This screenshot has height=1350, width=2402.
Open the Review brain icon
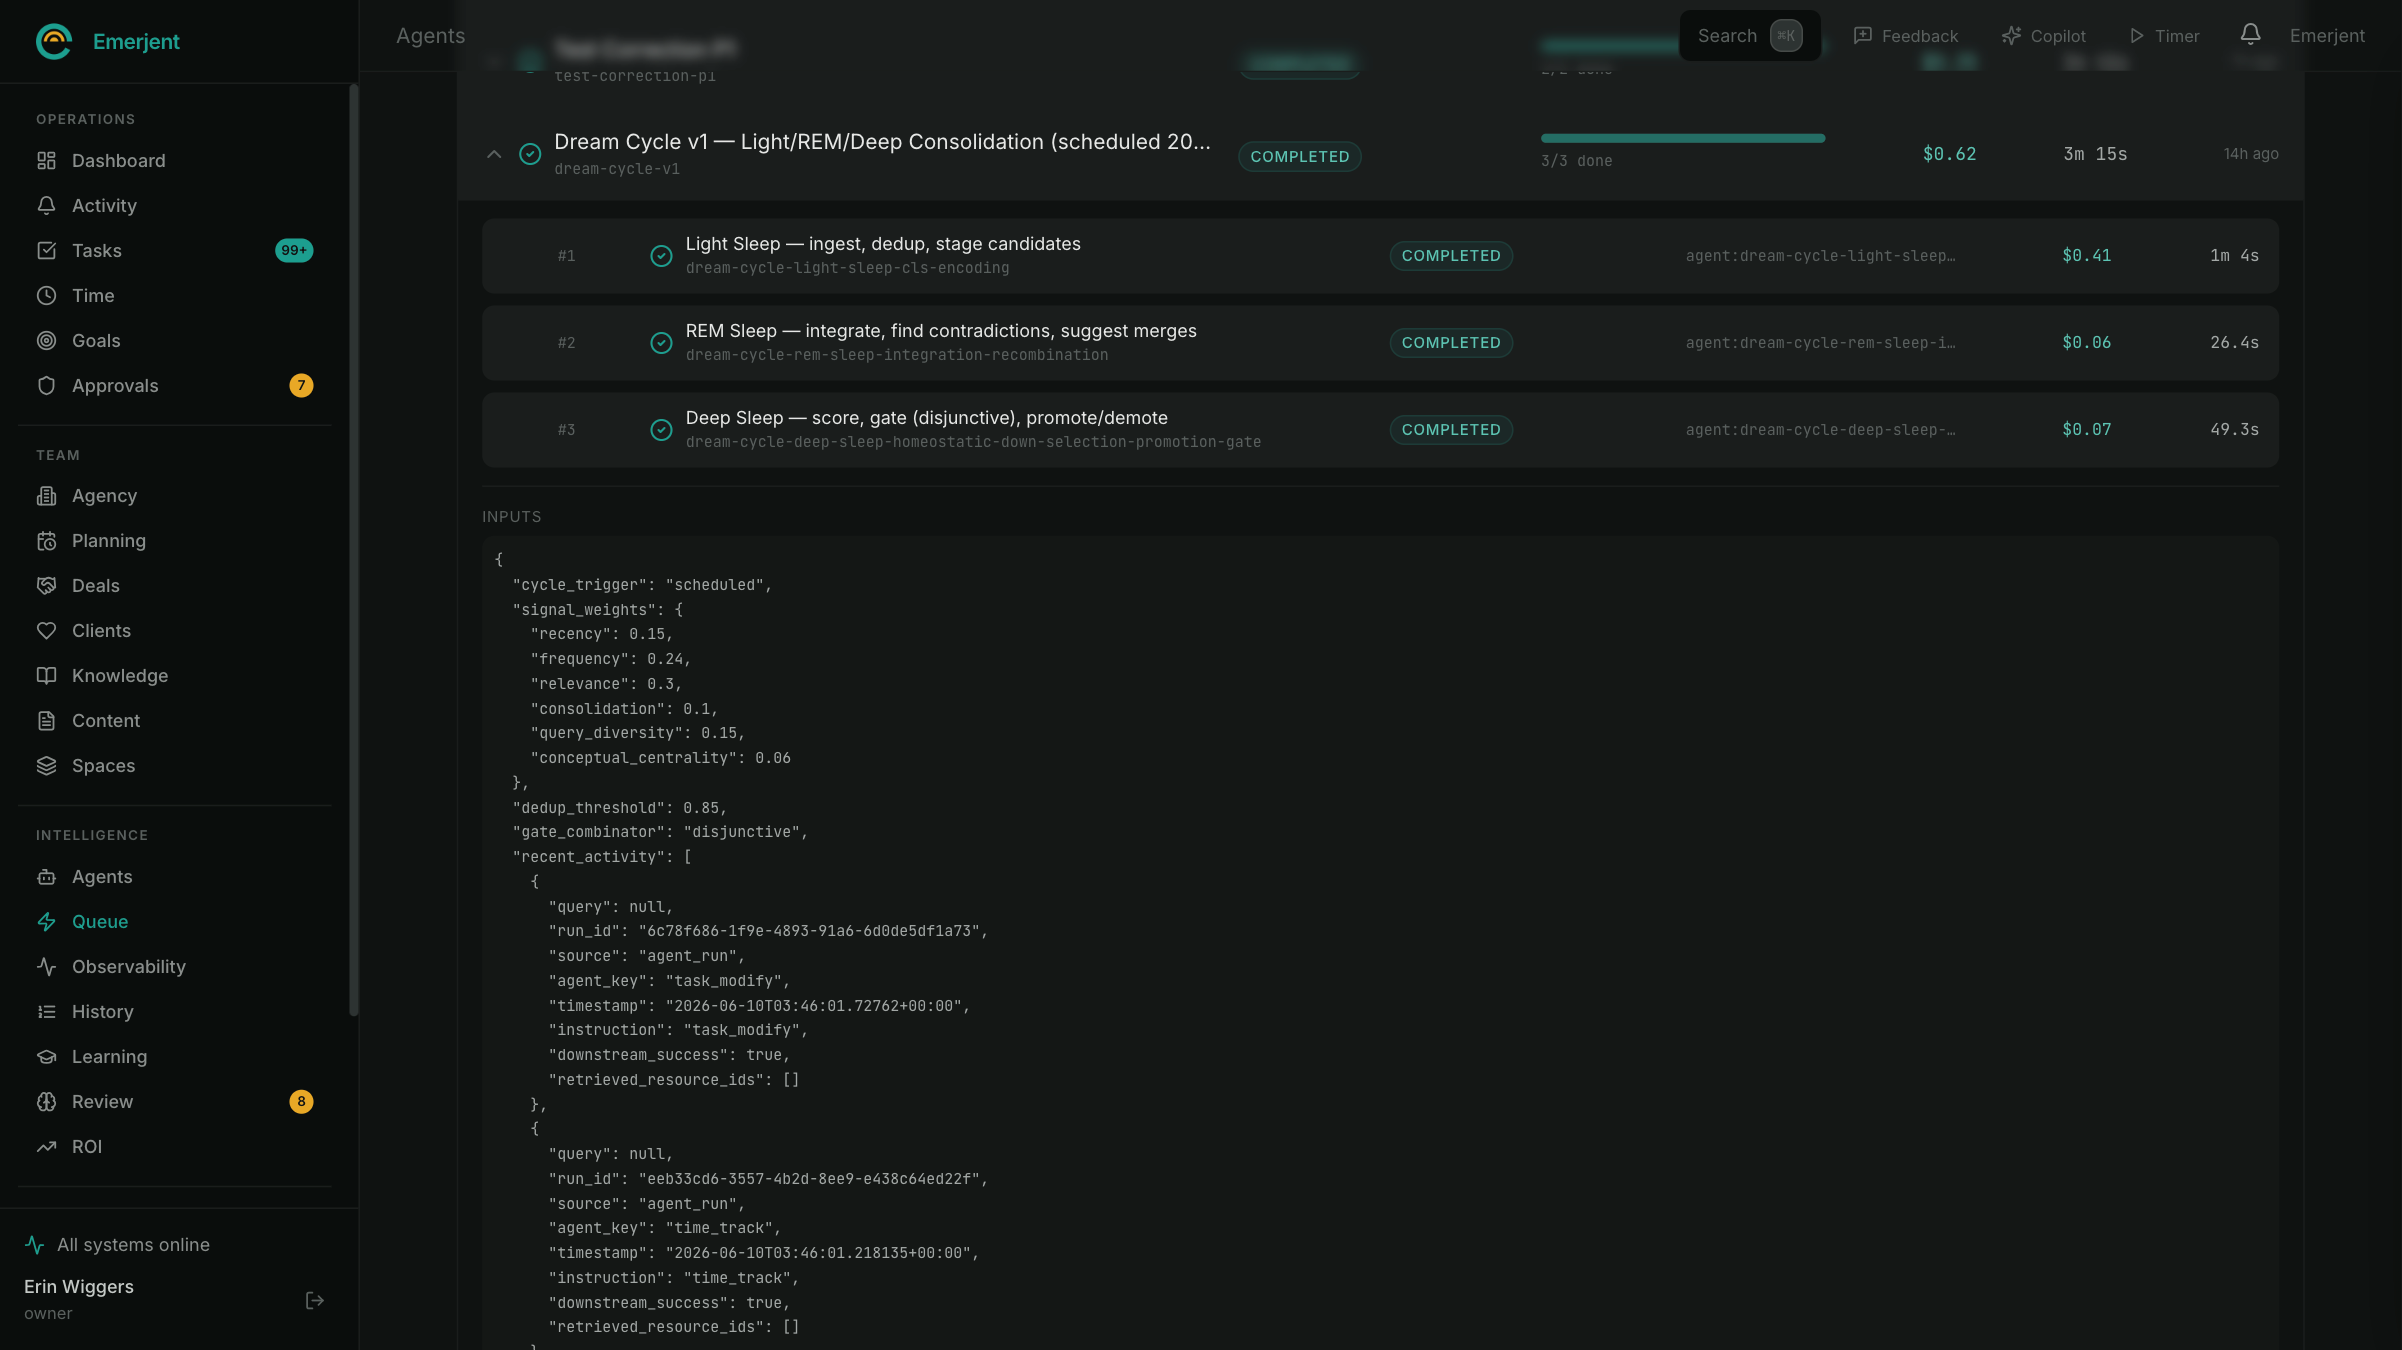(46, 1101)
